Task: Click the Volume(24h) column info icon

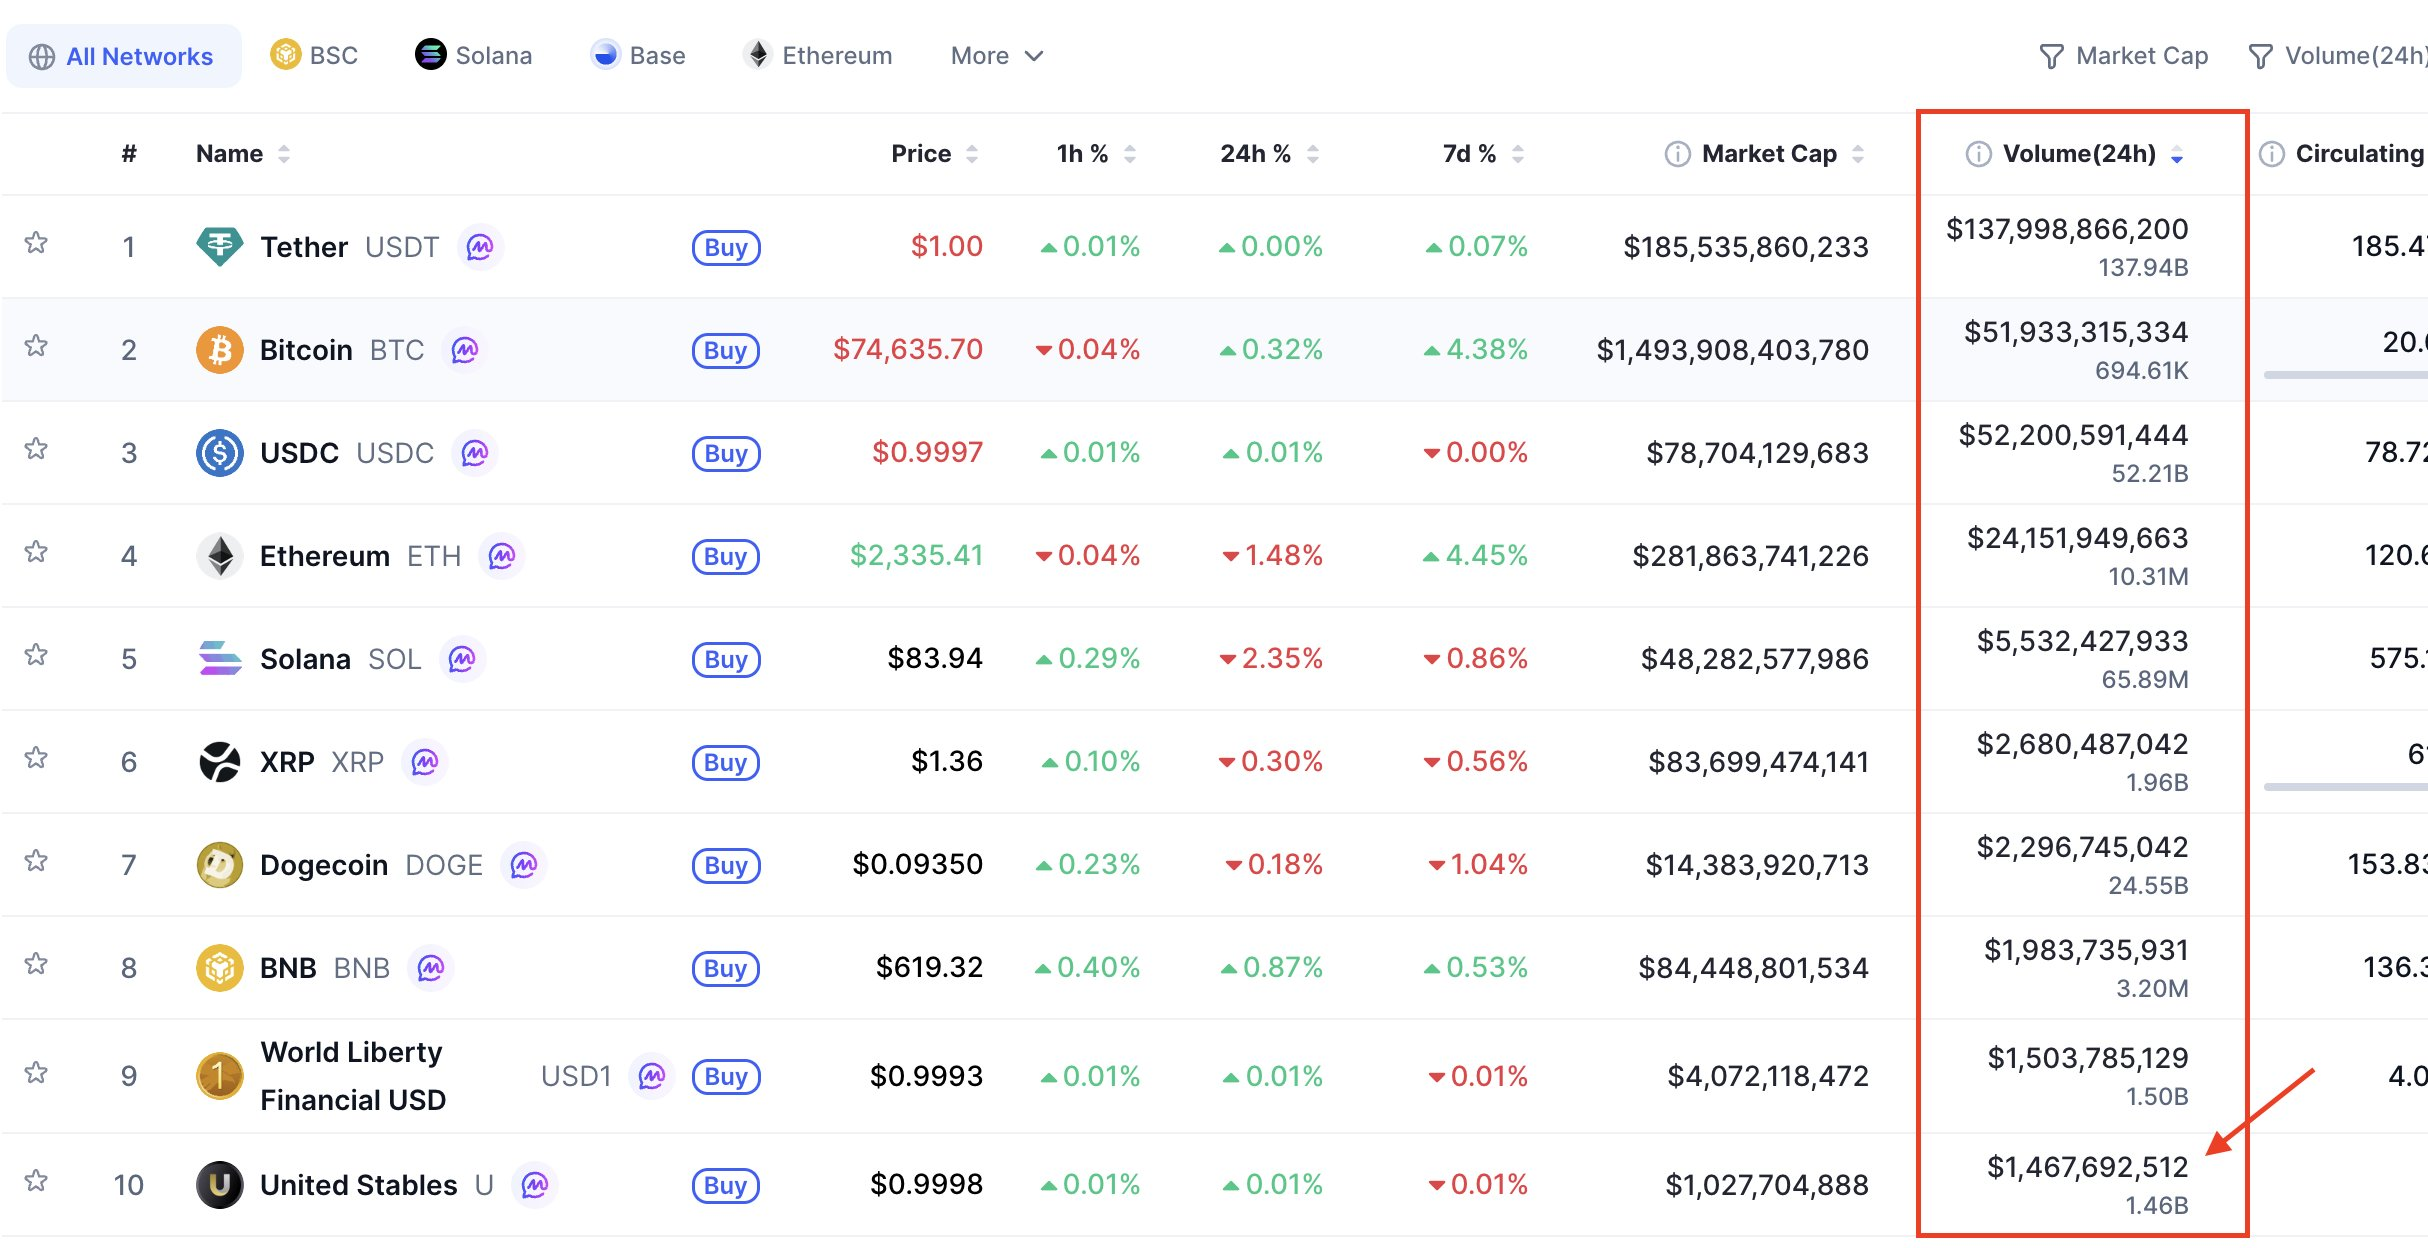Action: point(1978,154)
